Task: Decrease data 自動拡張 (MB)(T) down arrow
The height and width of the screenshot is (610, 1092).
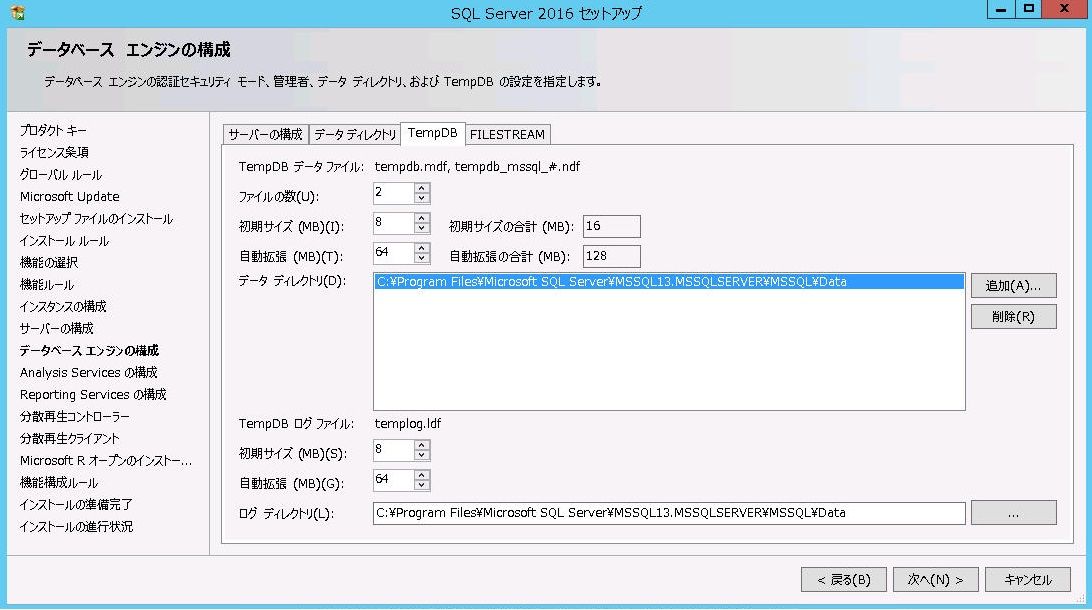Action: pyautogui.click(x=421, y=258)
